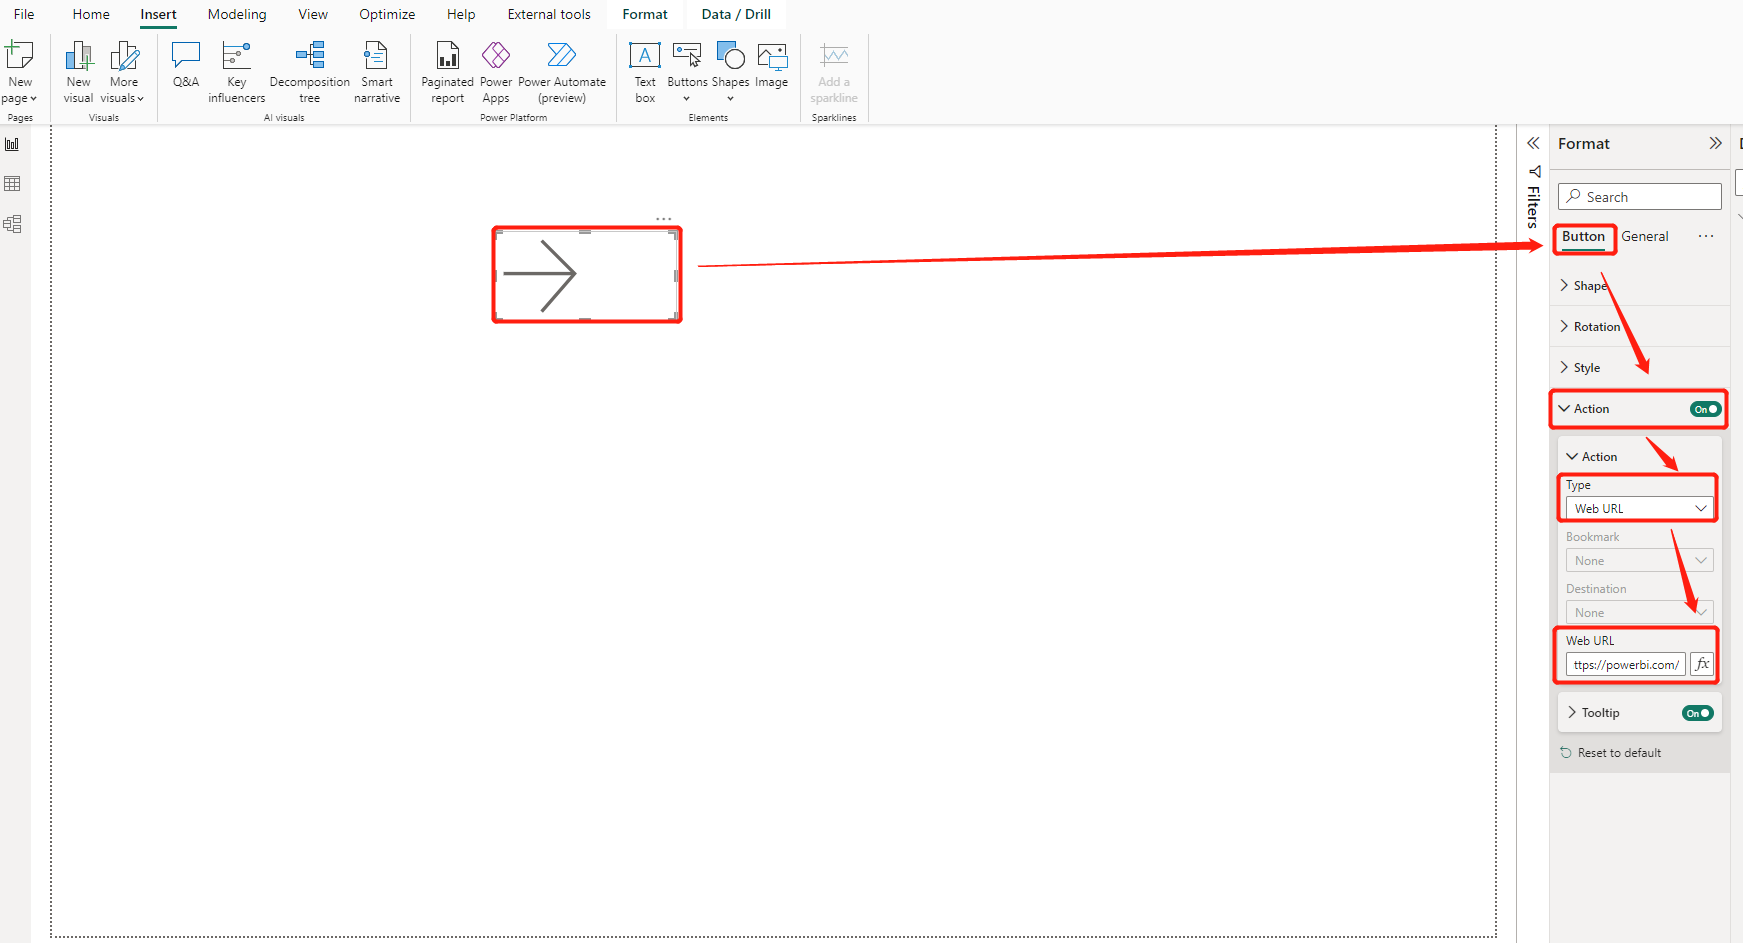This screenshot has width=1743, height=943.
Task: Switch to Data table view in sidebar
Action: pos(12,184)
